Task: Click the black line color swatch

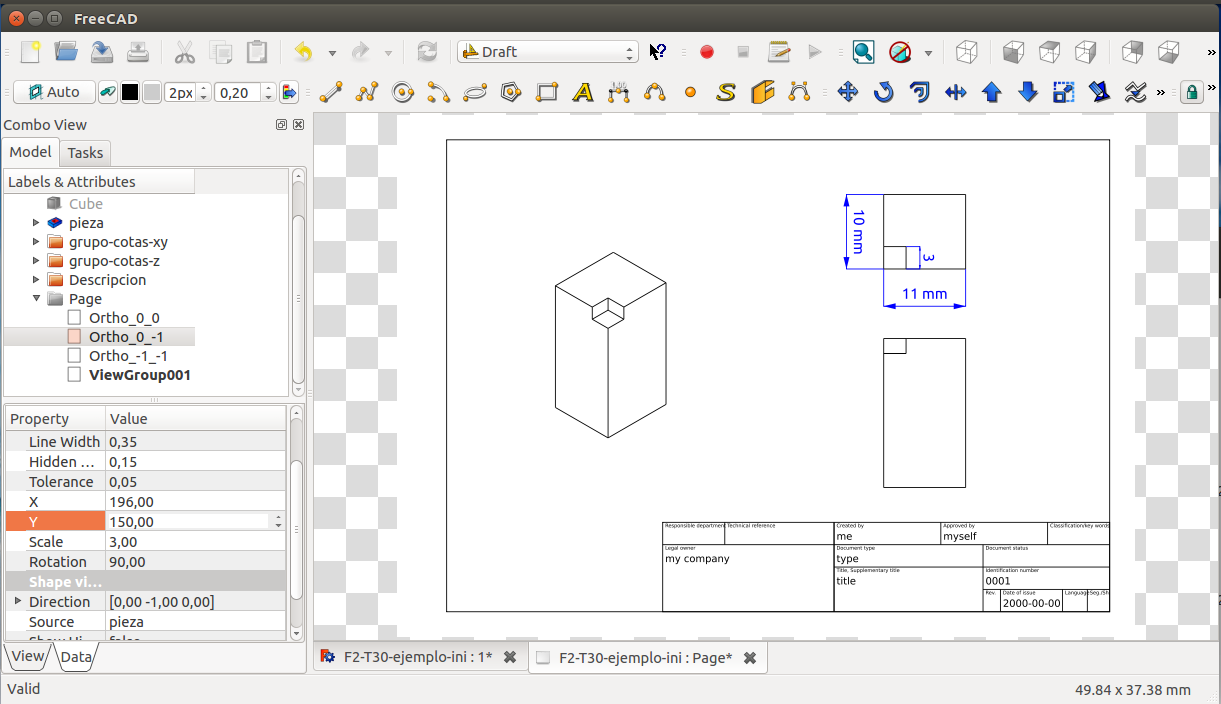Action: pos(130,93)
